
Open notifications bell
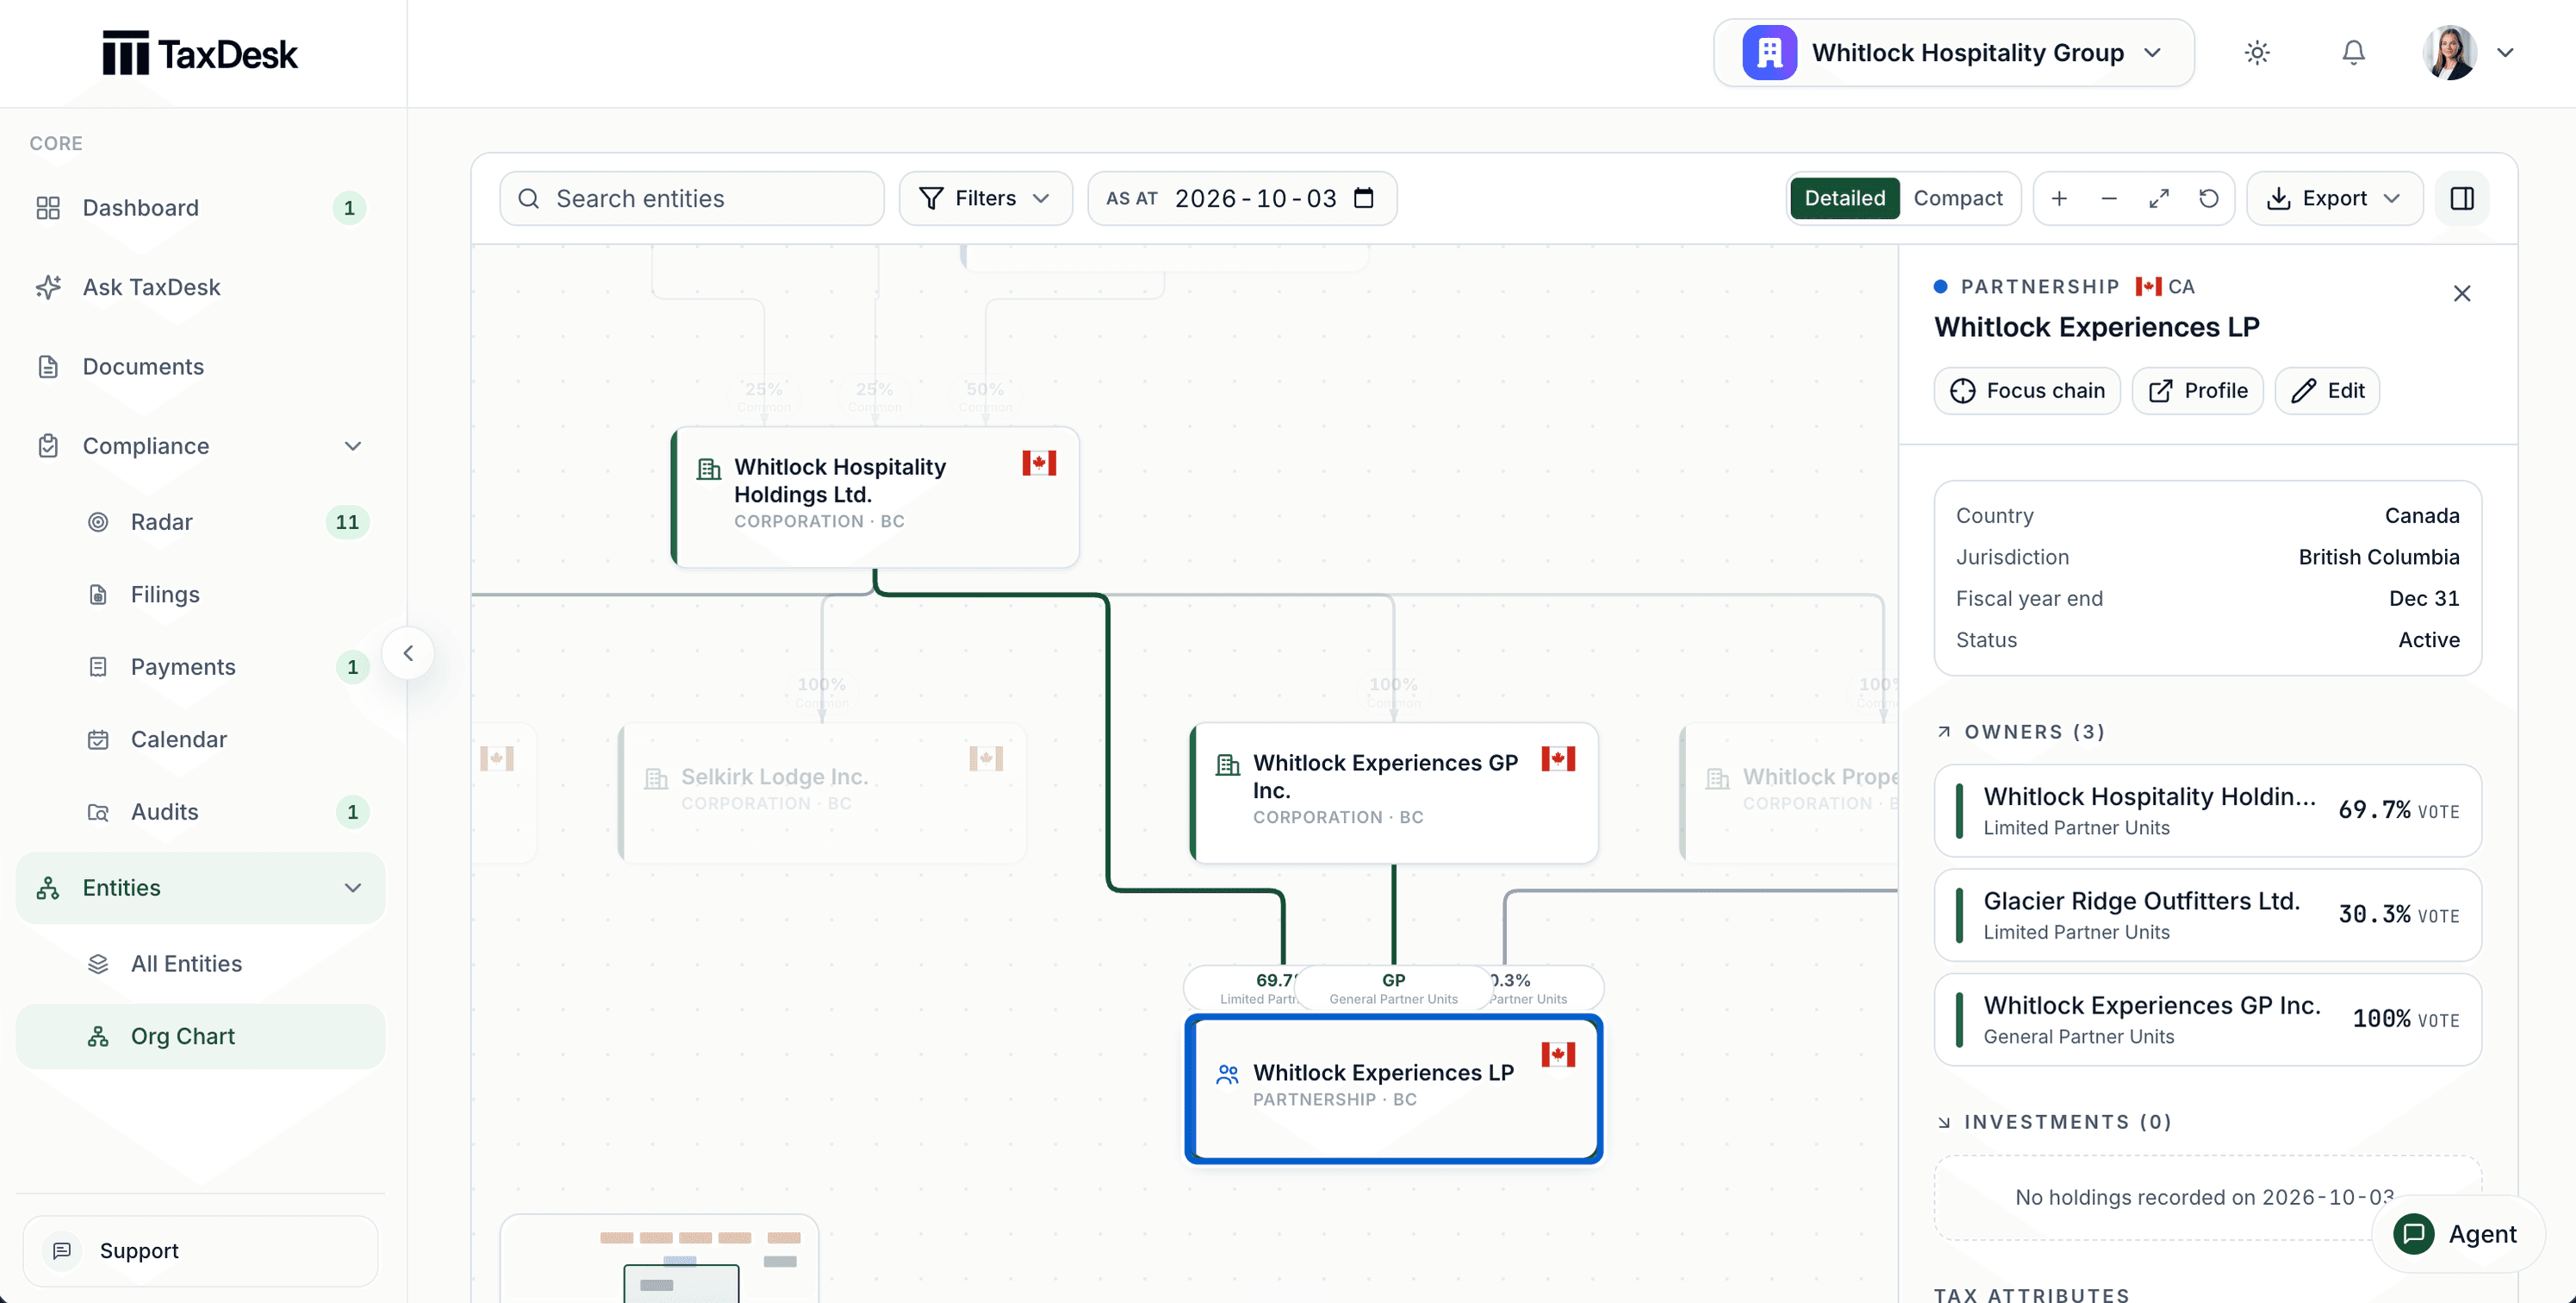[x=2353, y=53]
